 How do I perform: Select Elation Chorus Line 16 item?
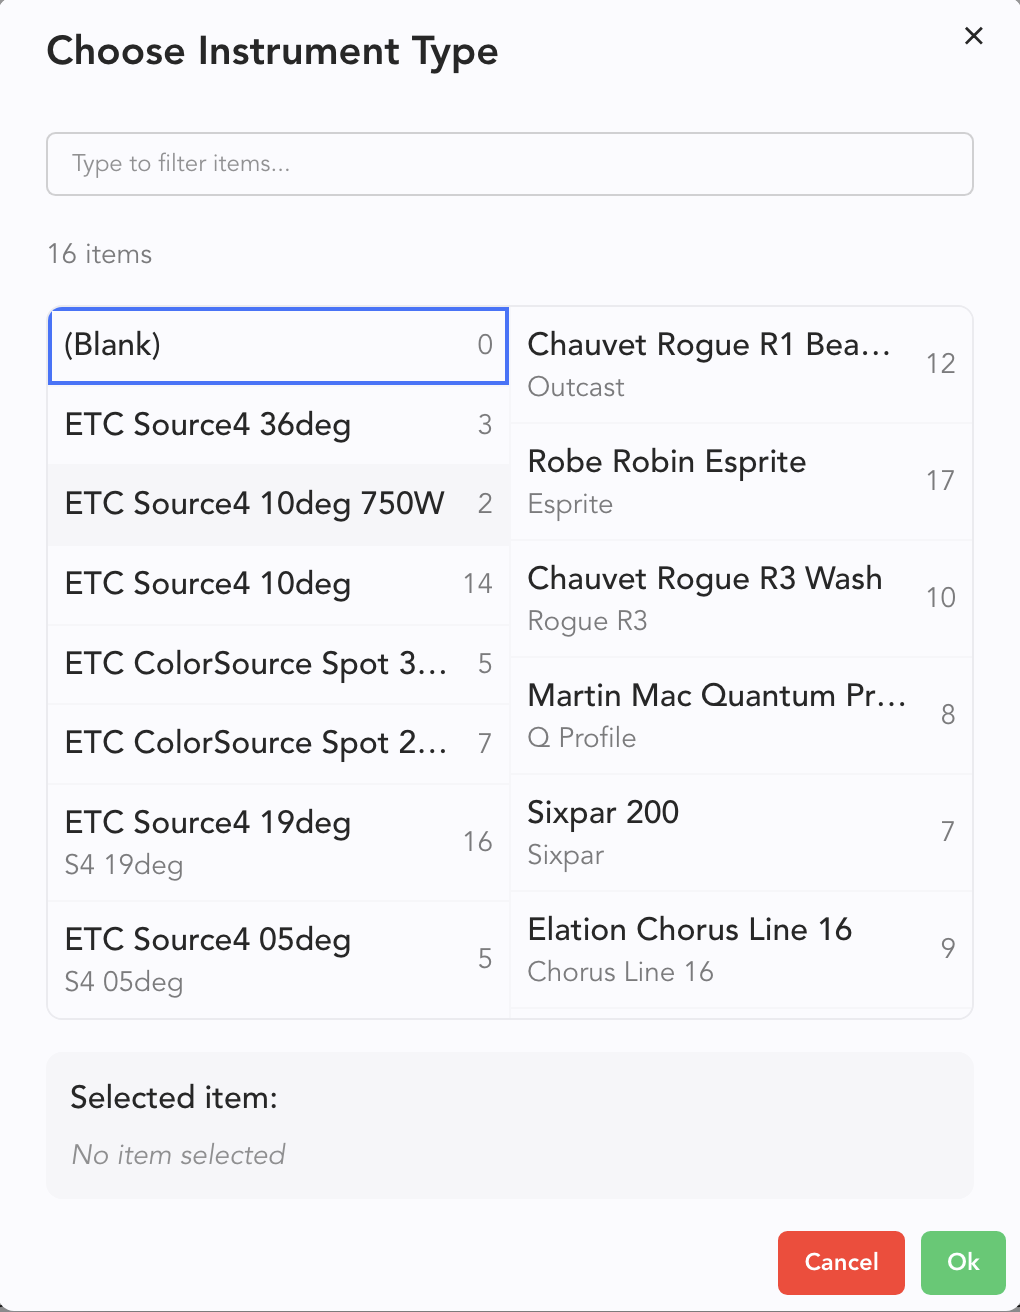pos(740,949)
